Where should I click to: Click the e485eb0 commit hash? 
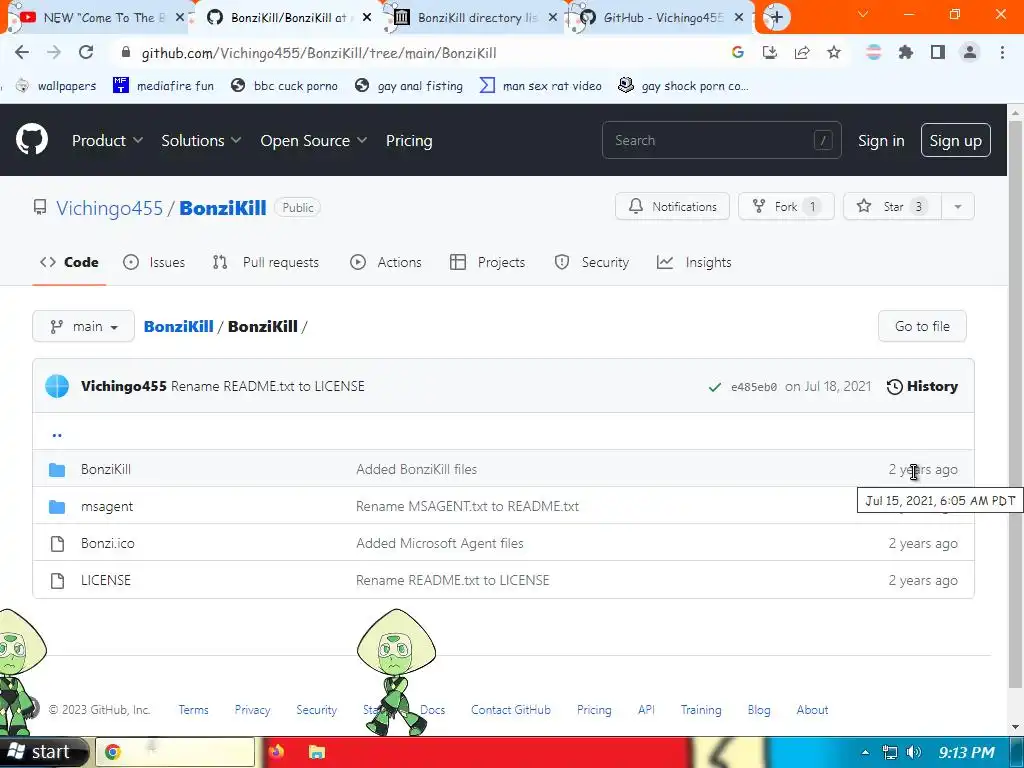point(754,387)
